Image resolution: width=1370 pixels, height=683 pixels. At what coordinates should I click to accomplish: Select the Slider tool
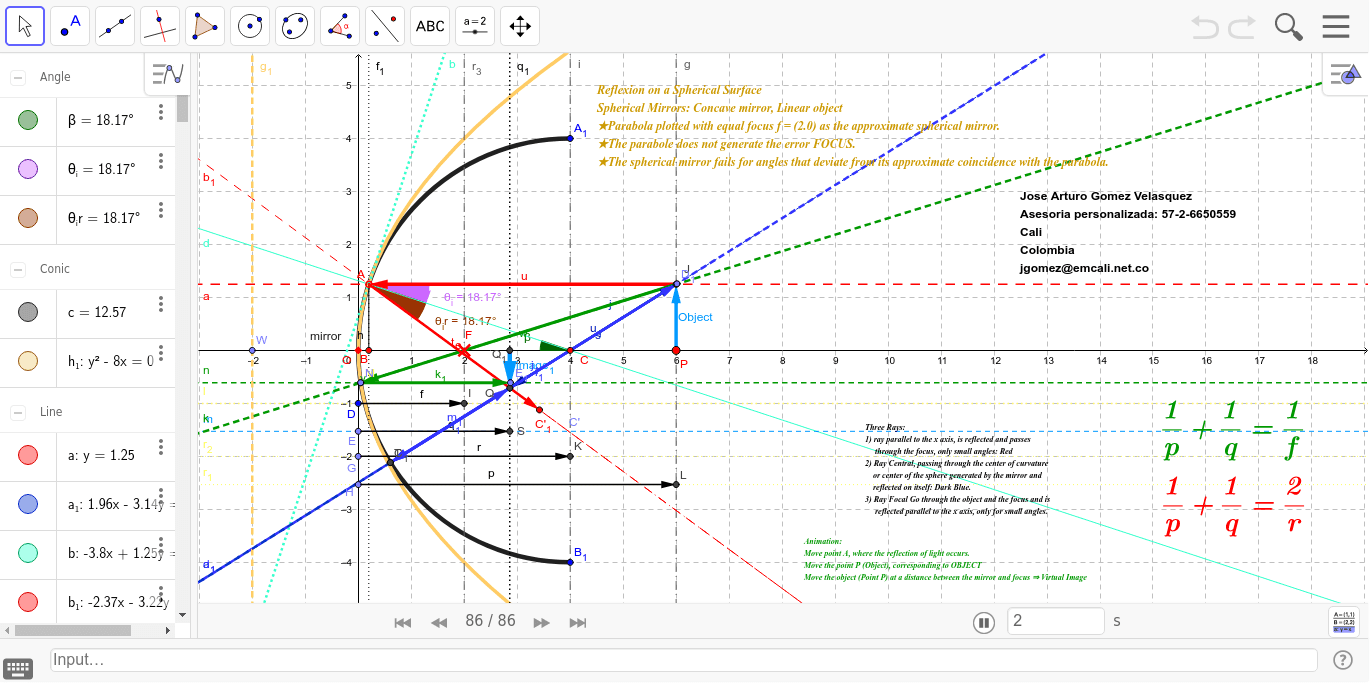[x=474, y=25]
